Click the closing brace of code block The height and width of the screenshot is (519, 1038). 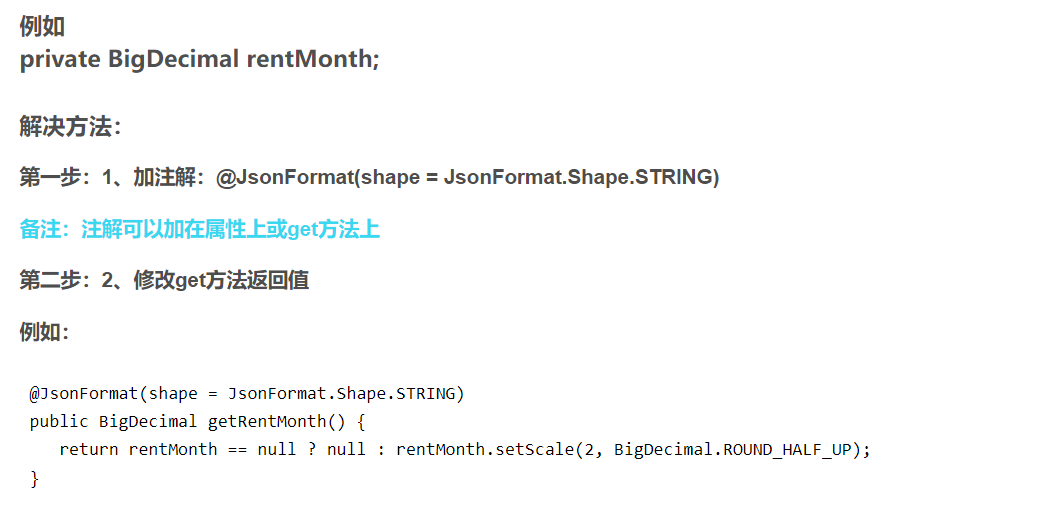(x=34, y=478)
